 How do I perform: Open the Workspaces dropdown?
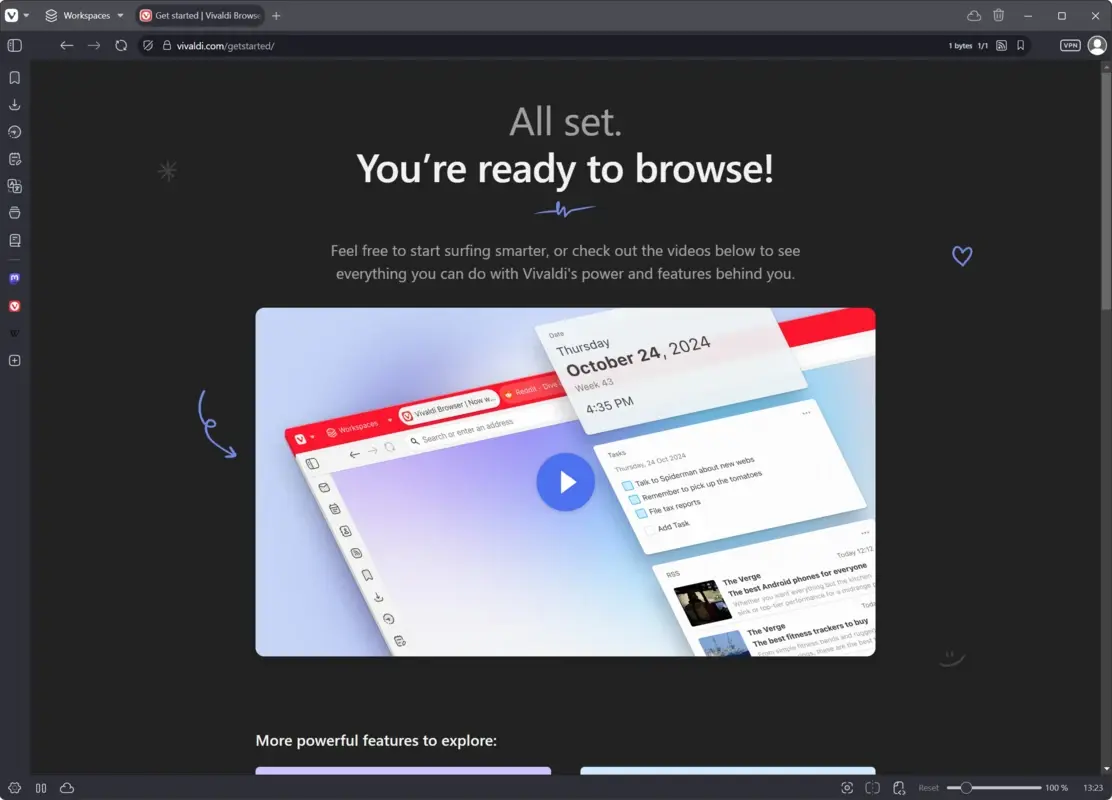[83, 15]
